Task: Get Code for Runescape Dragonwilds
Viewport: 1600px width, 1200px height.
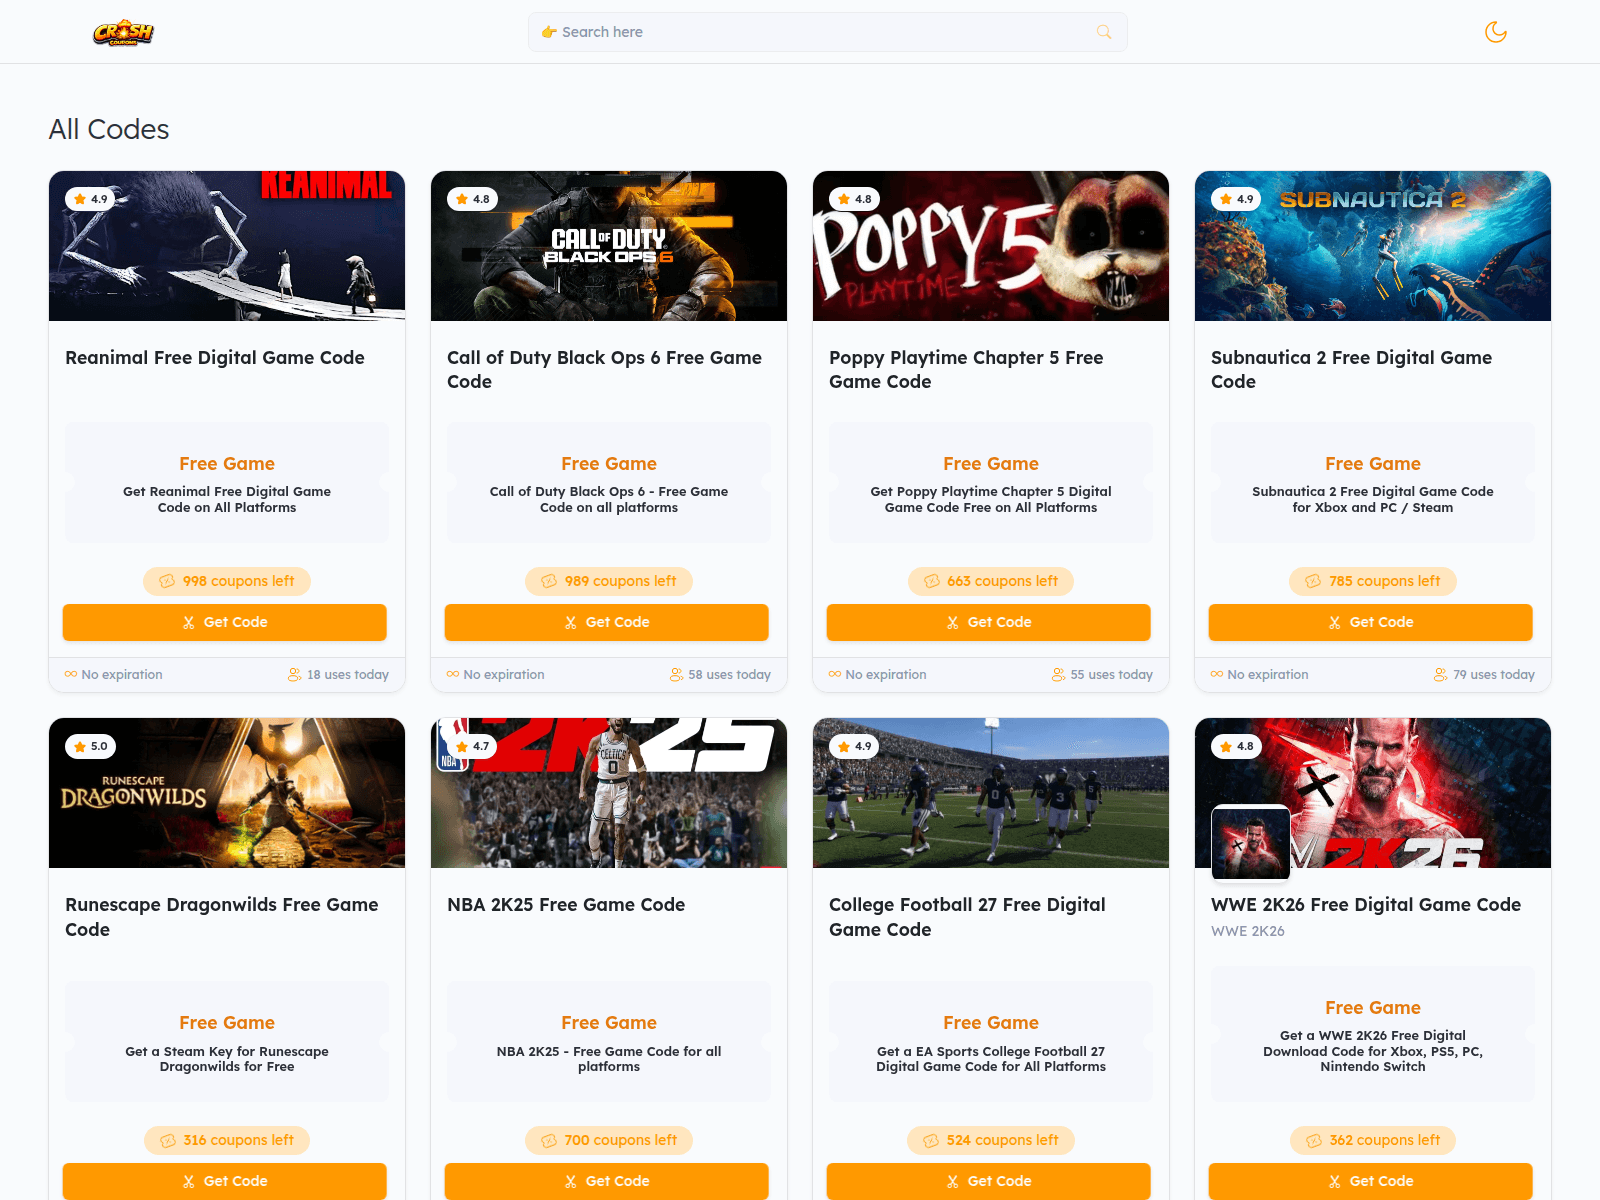Action: (225, 1181)
